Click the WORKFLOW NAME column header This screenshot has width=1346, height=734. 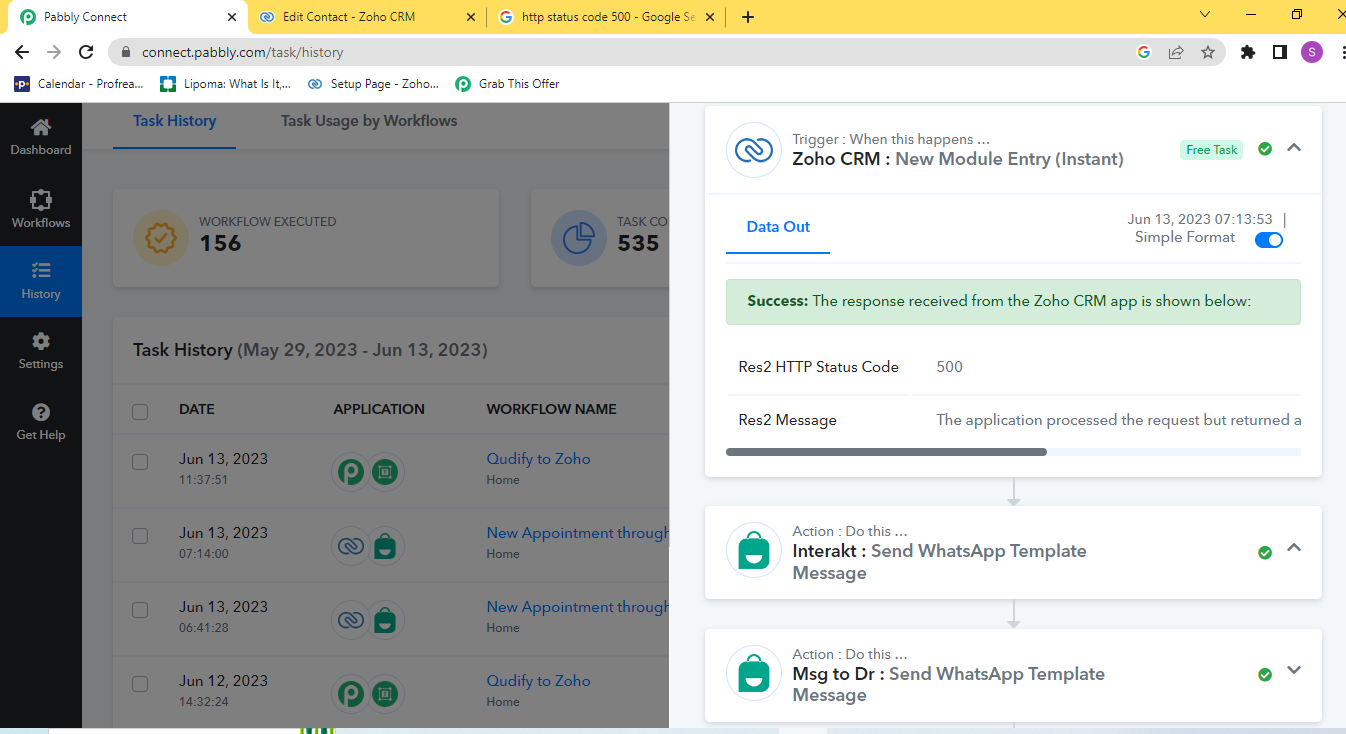pos(551,409)
